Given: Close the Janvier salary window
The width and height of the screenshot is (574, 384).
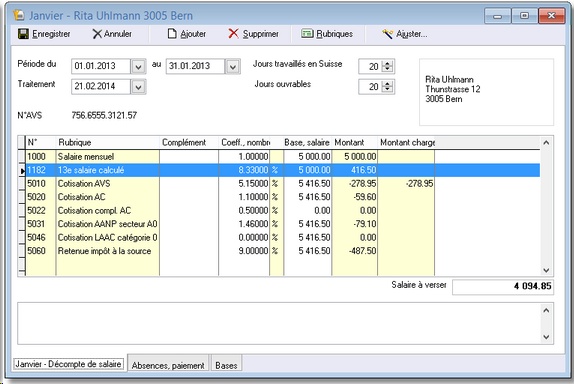Looking at the screenshot, I should [x=551, y=16].
